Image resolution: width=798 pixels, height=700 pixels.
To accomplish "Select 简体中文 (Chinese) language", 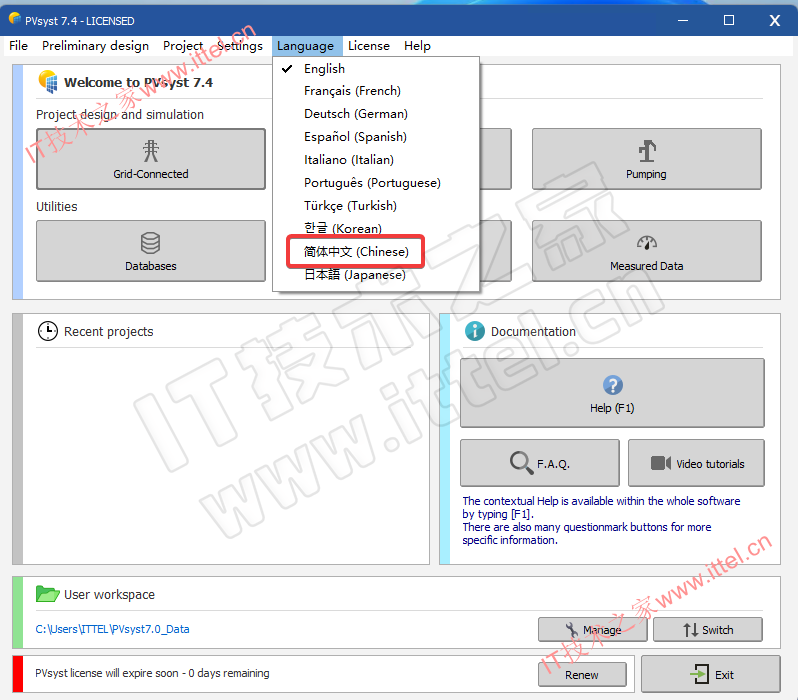I will tap(376, 251).
